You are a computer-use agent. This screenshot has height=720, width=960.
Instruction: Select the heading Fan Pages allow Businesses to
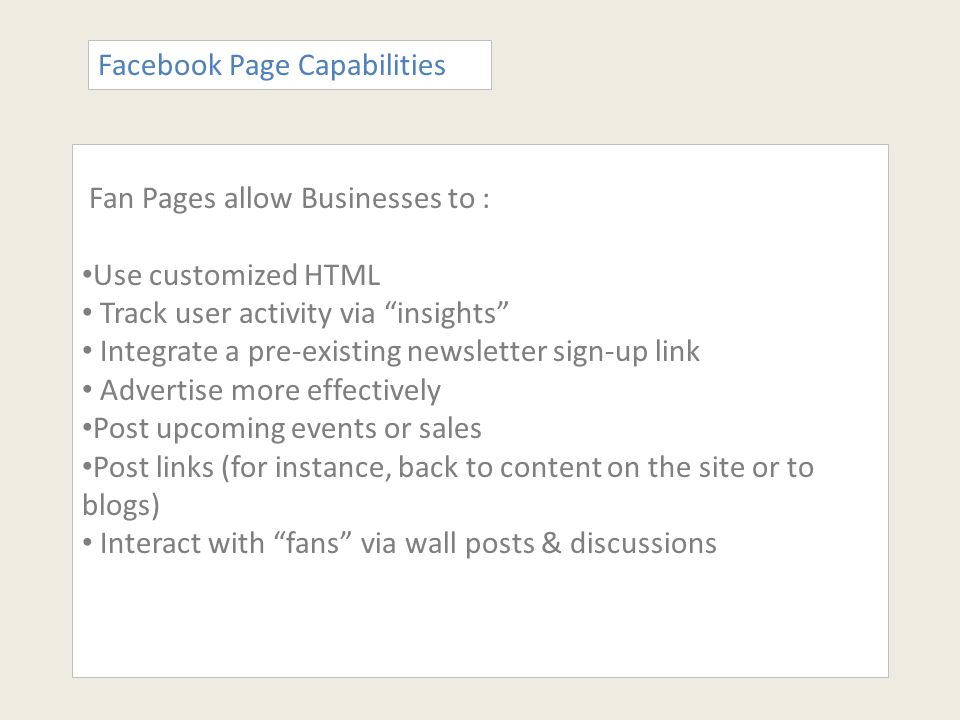click(x=289, y=198)
